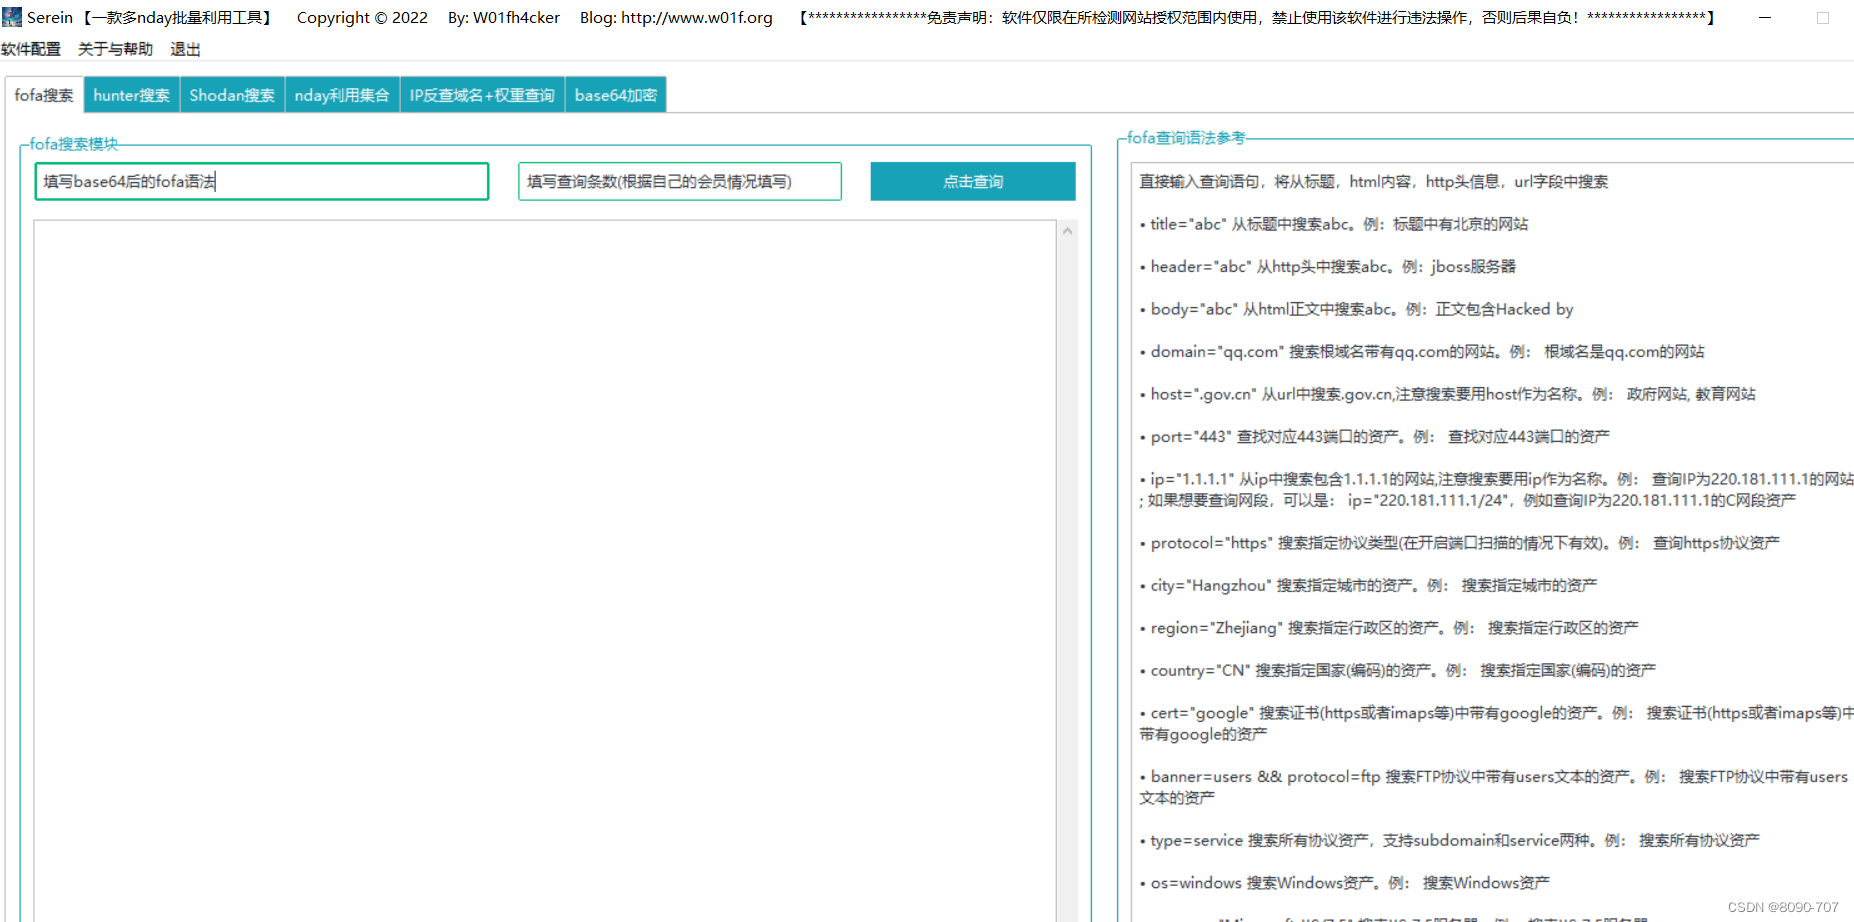Screen dimensions: 1854x922
Task: Click the 点击查询 button
Action: 973,181
